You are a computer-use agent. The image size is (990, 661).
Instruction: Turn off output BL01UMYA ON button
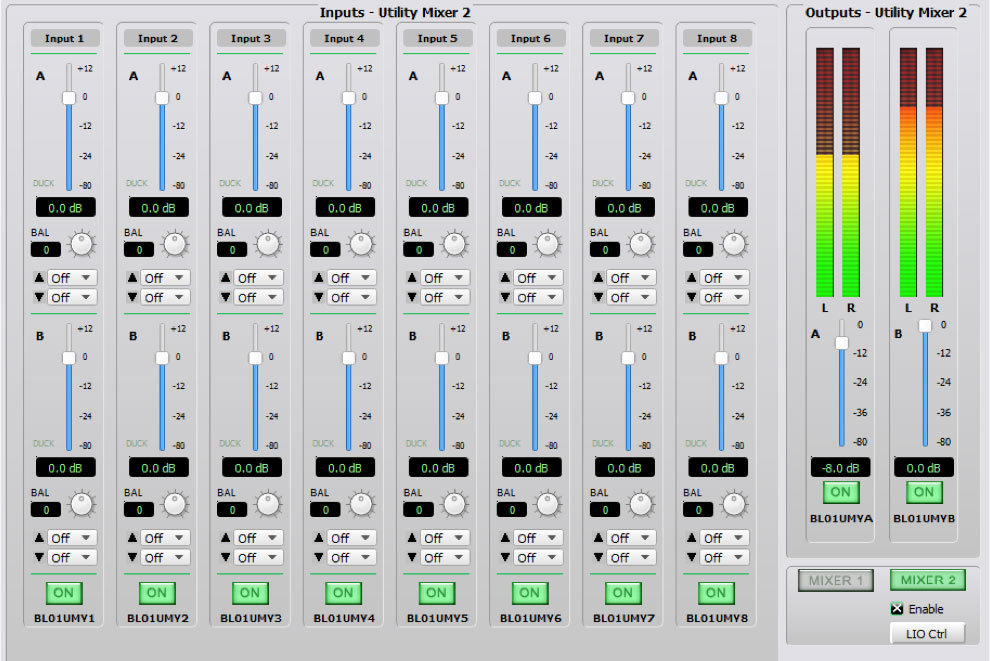point(840,491)
